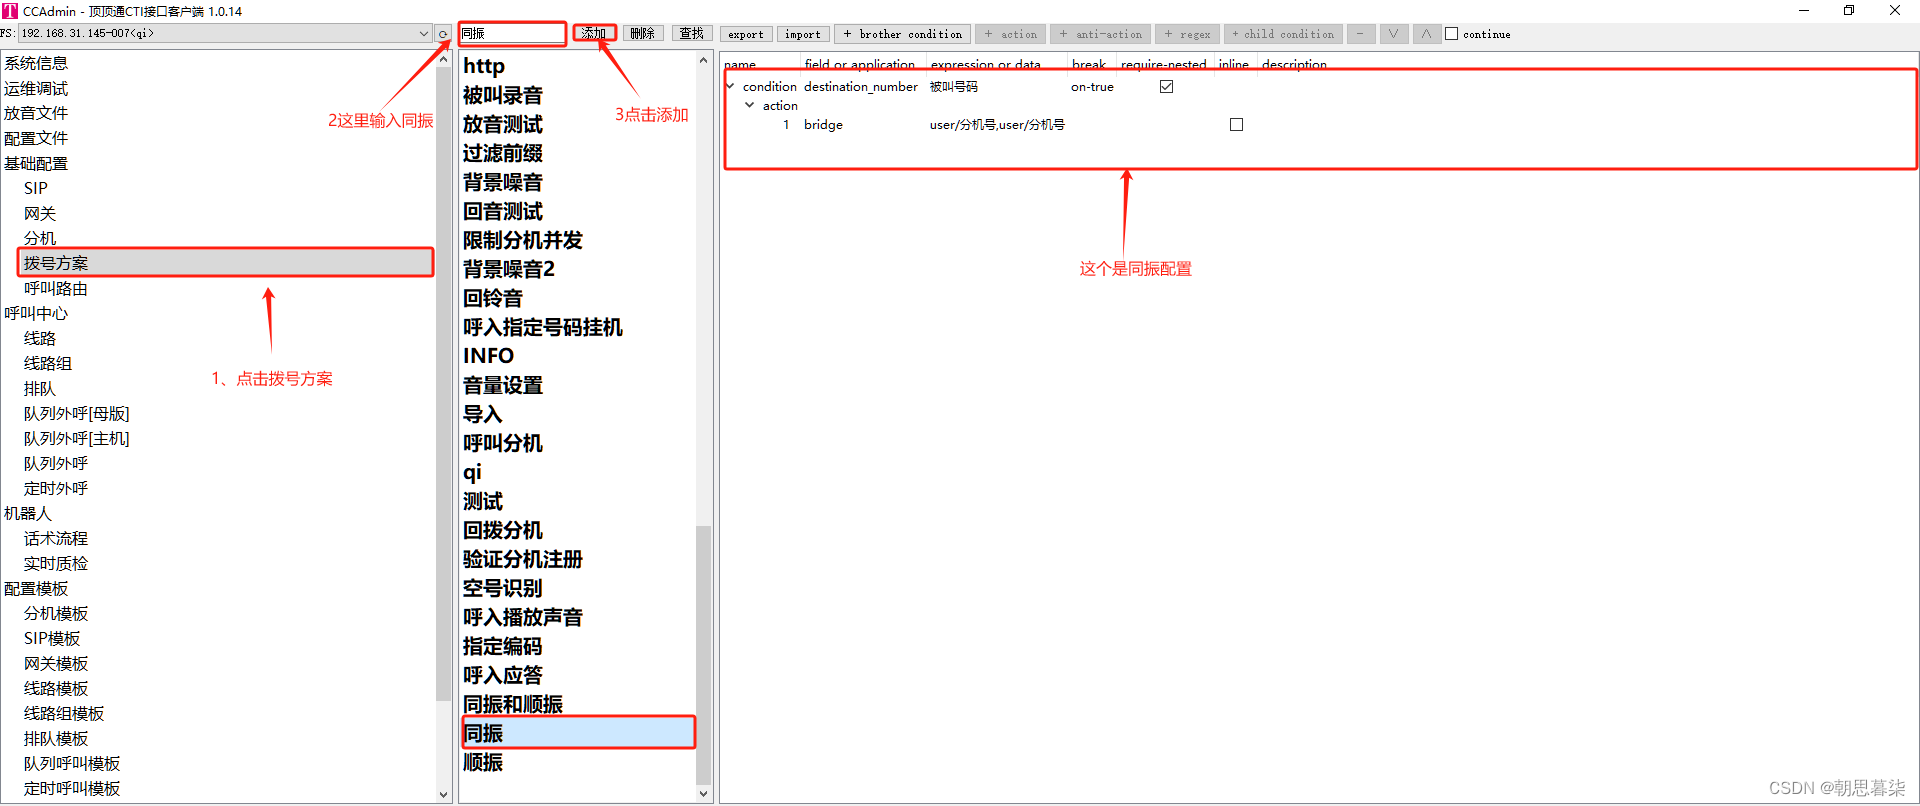The image size is (1920, 806).
Task: Select the 背景噪音2 dialplan entry
Action: pyautogui.click(x=509, y=269)
